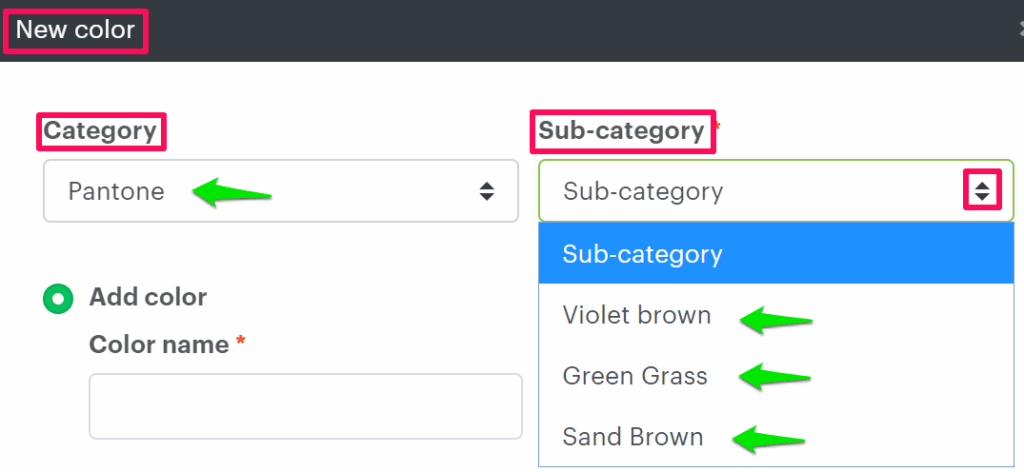Click the green arrow pointing at Pantone
1024x472 pixels.
(232, 192)
